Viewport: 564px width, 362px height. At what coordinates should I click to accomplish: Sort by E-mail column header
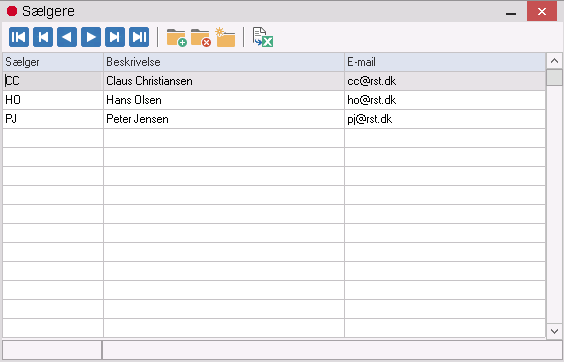(x=445, y=62)
